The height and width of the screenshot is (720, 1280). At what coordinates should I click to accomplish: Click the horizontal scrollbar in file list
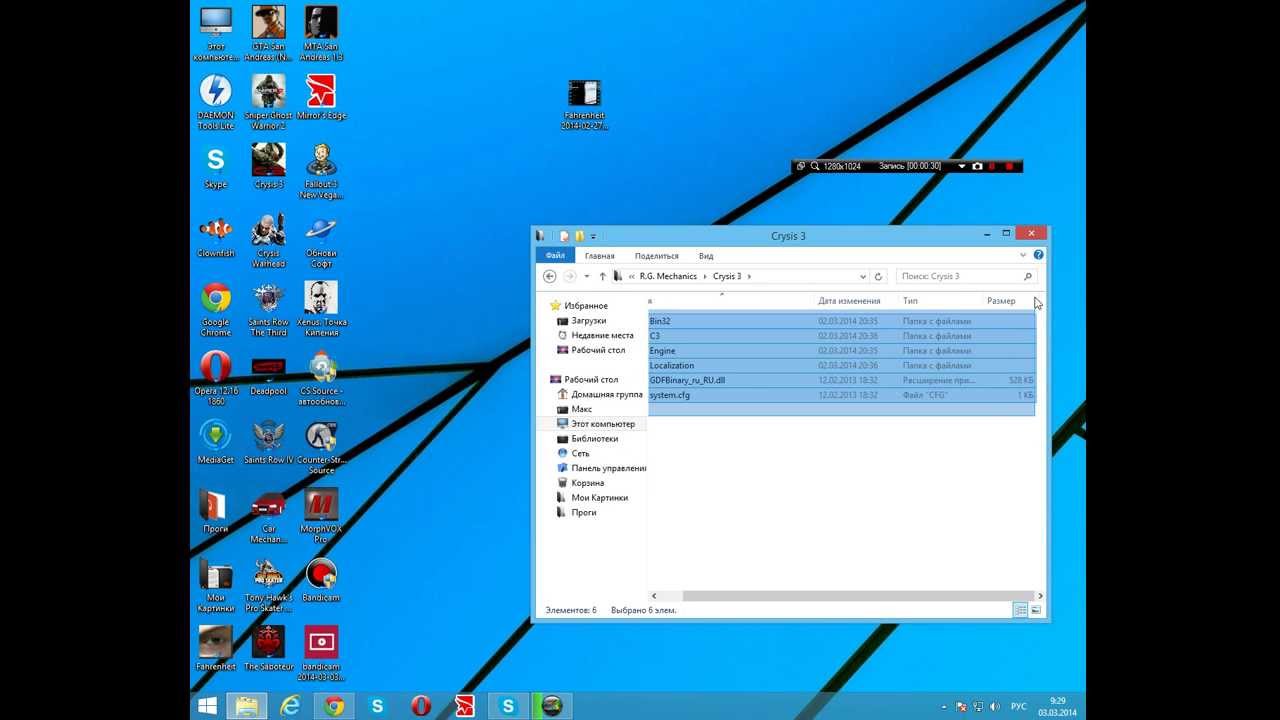[x=859, y=596]
